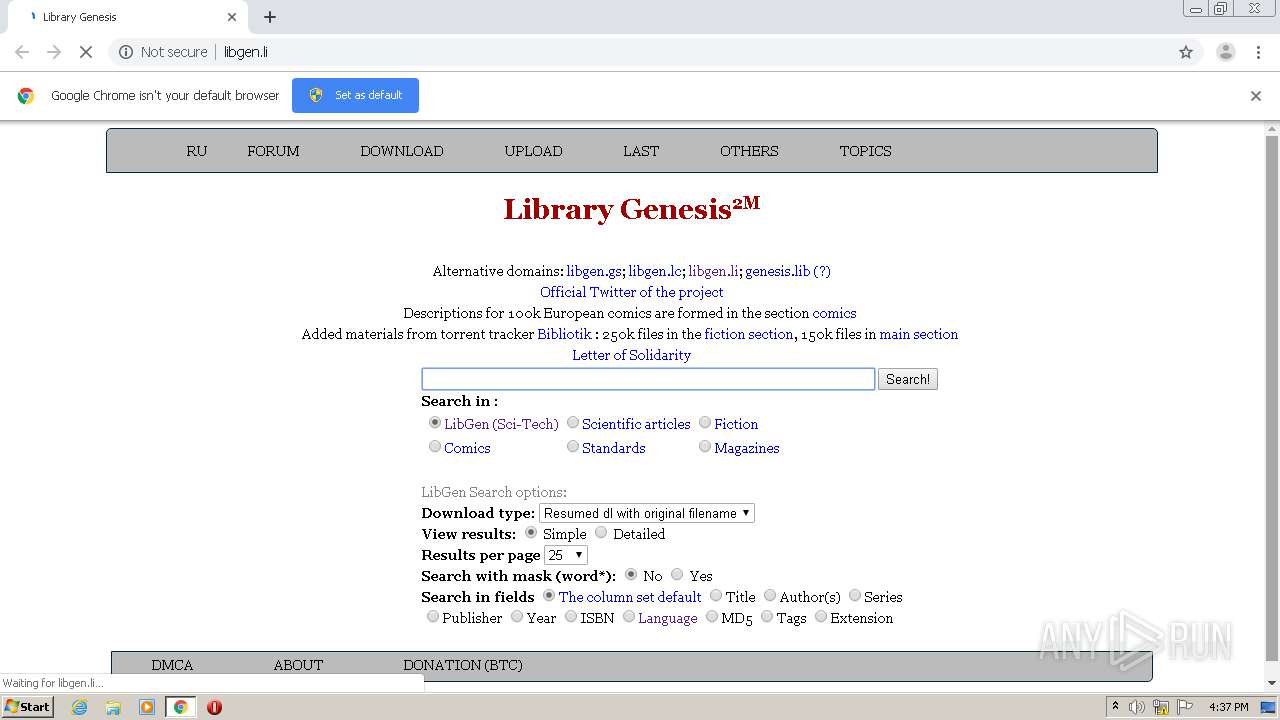Search in ISBN field radio
1280x720 pixels.
(571, 617)
